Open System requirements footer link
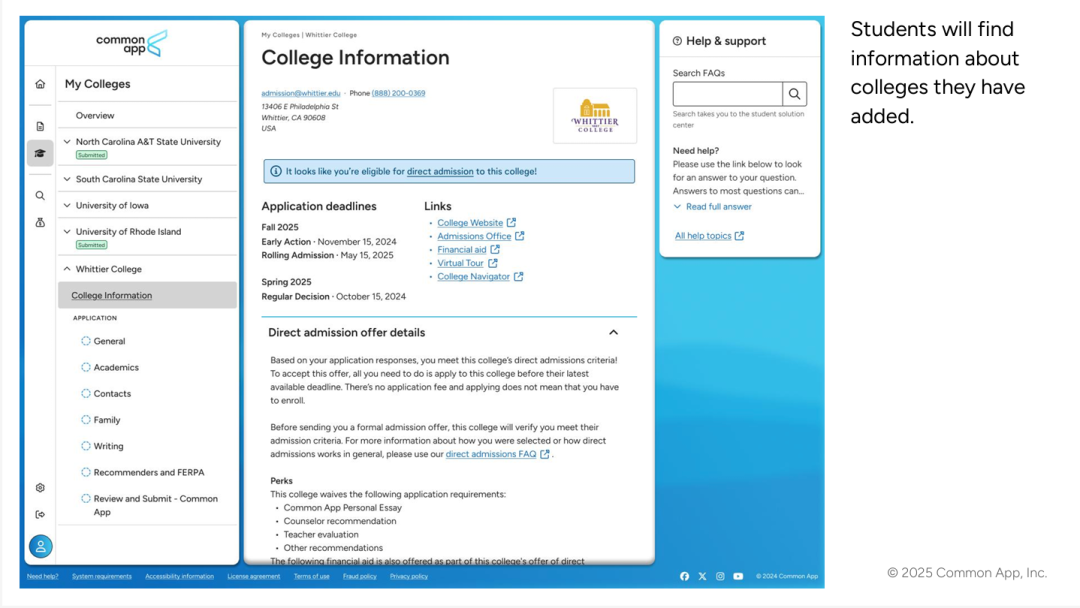Viewport: 1080px width, 608px height. click(101, 576)
